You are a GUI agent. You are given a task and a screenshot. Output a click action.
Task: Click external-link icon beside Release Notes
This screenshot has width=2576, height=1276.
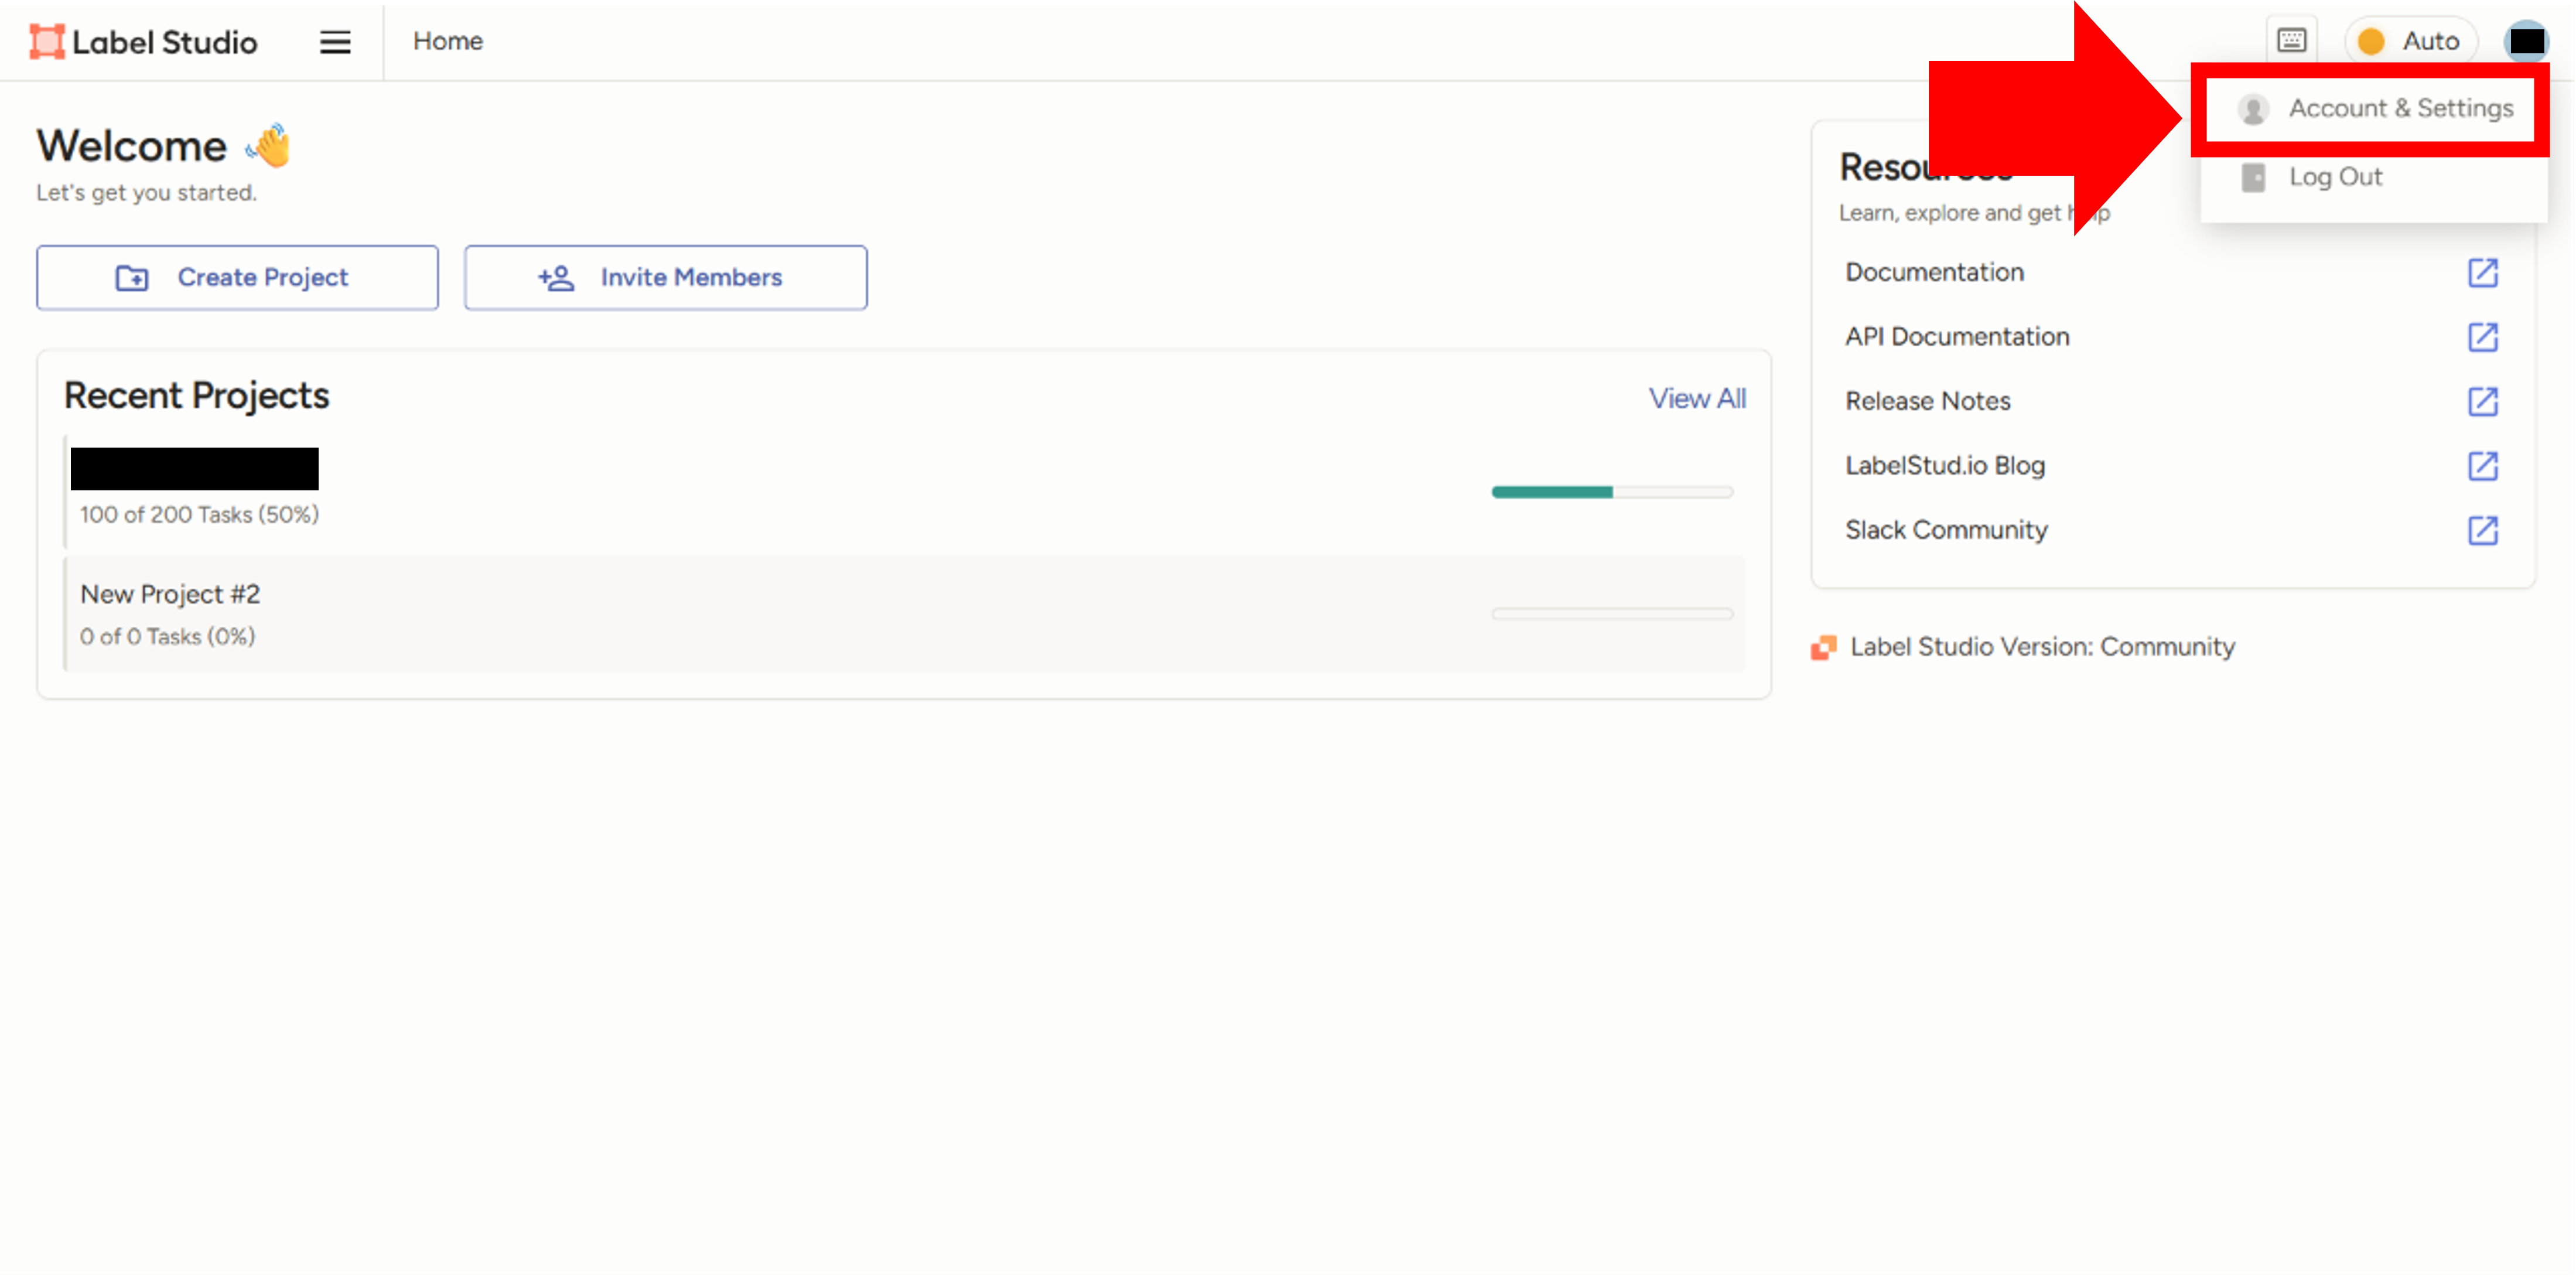tap(2482, 401)
